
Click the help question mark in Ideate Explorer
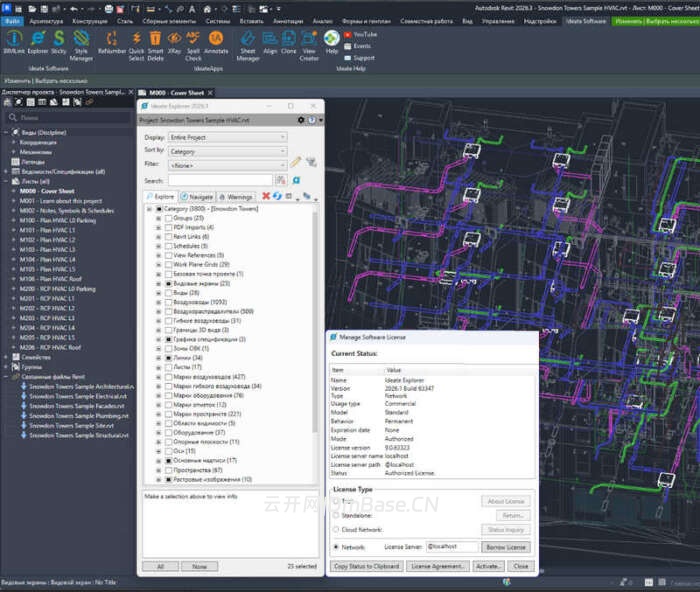point(312,120)
